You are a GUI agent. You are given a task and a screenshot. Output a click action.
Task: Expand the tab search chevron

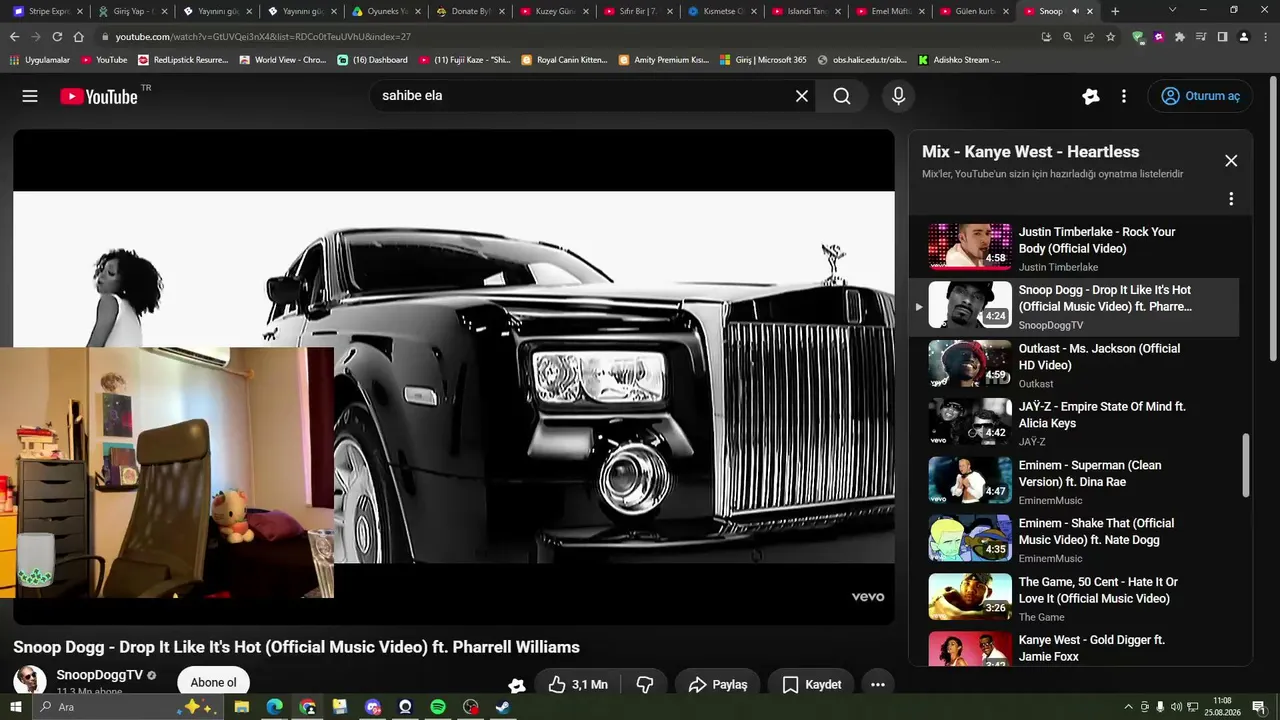click(1173, 11)
